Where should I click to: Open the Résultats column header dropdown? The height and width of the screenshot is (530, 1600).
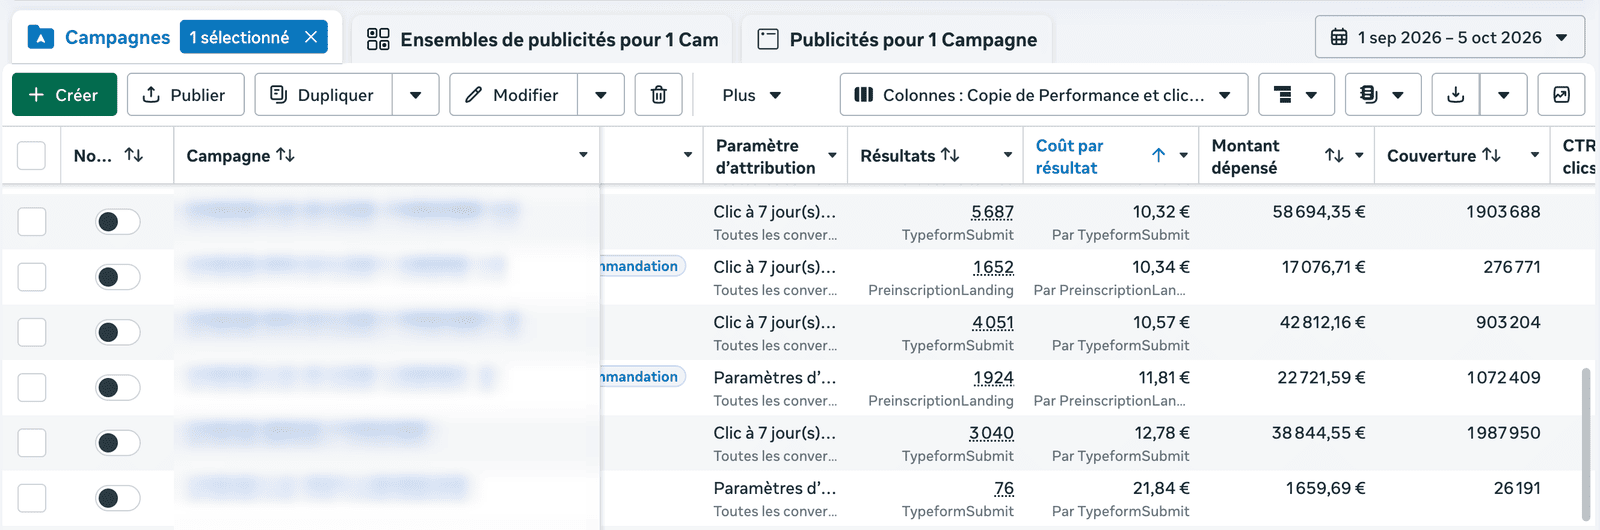click(x=1008, y=155)
